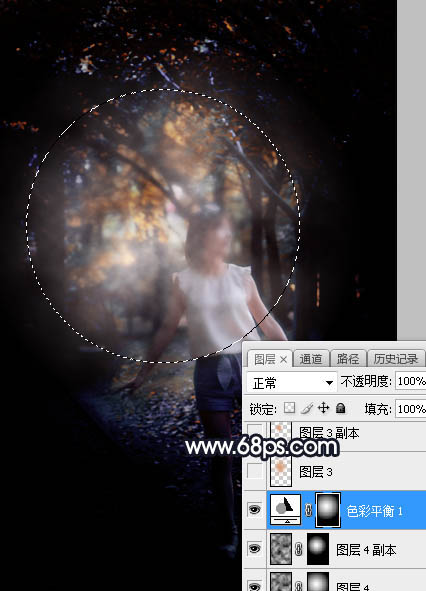Click the link icon on 色彩平衡 1

(308, 510)
